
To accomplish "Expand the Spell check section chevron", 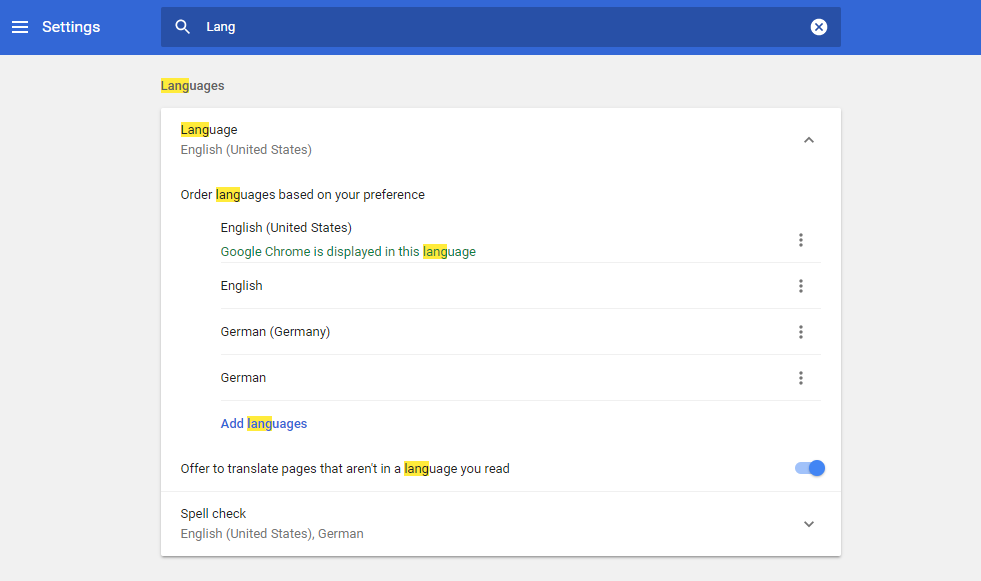I will [809, 524].
